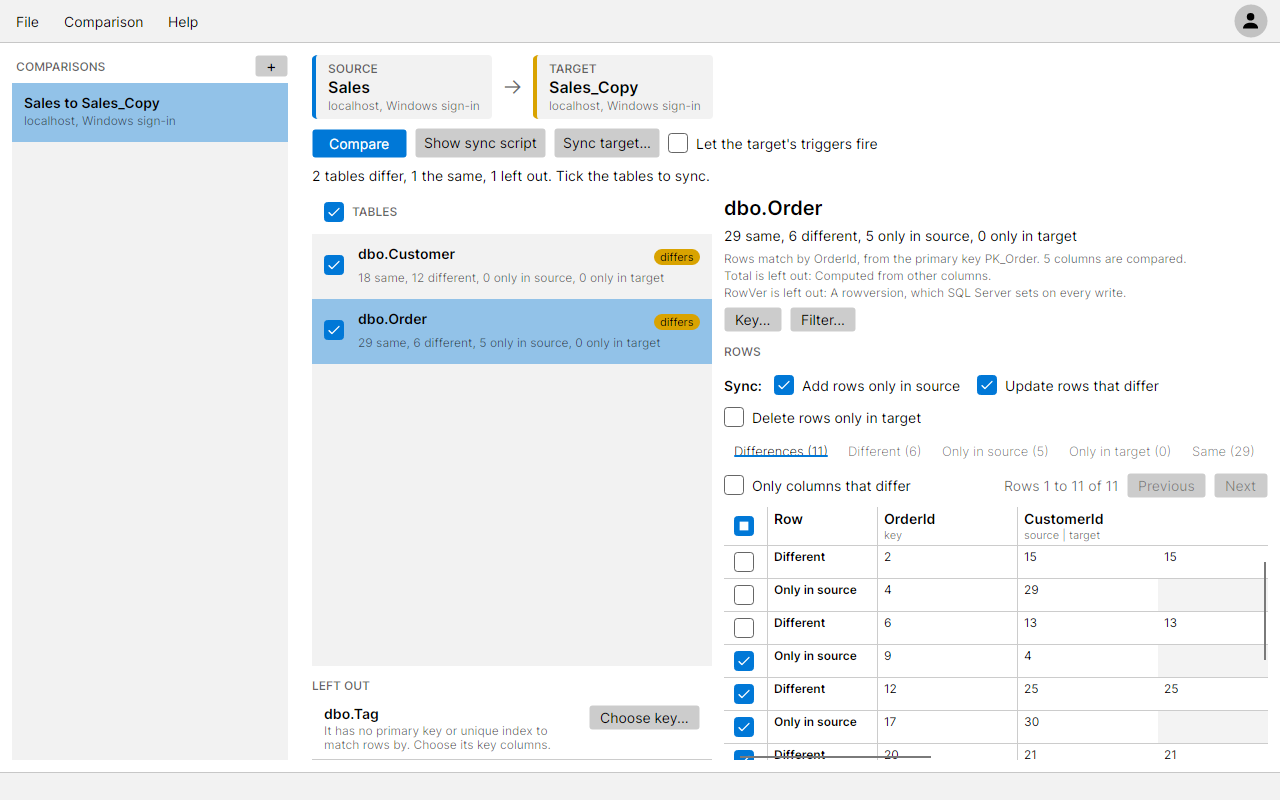Open the Comparison menu

[104, 22]
